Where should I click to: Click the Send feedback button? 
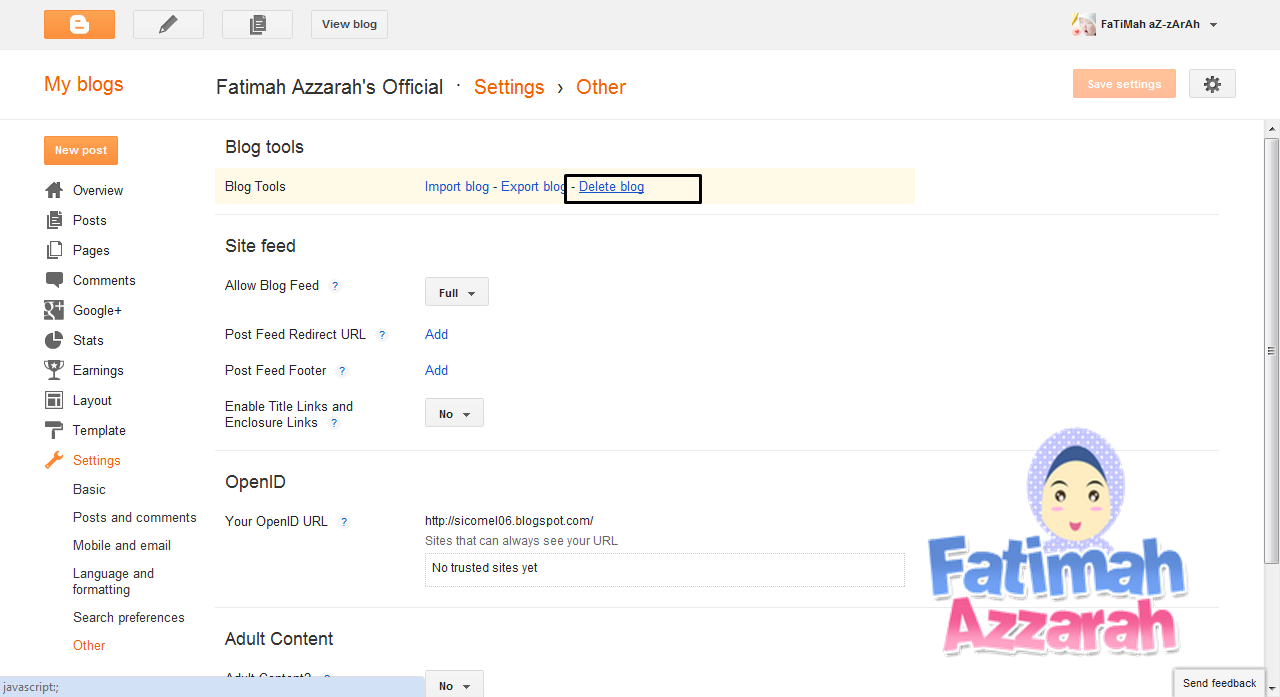point(1219,683)
